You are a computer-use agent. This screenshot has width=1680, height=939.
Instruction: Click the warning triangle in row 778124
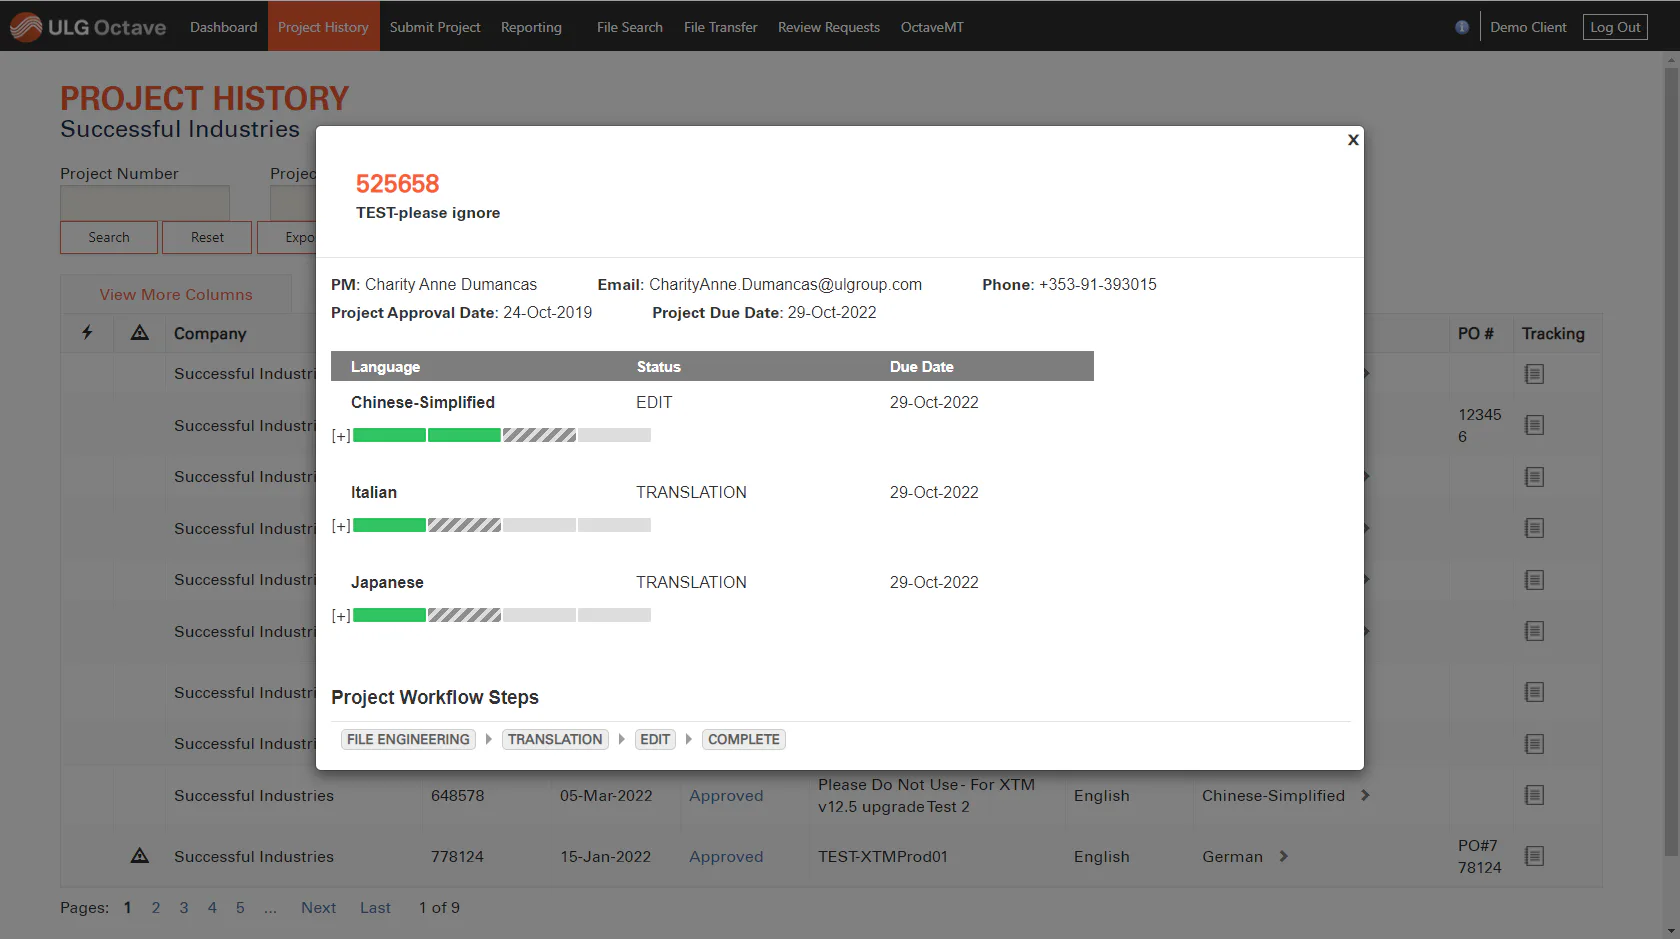(140, 856)
